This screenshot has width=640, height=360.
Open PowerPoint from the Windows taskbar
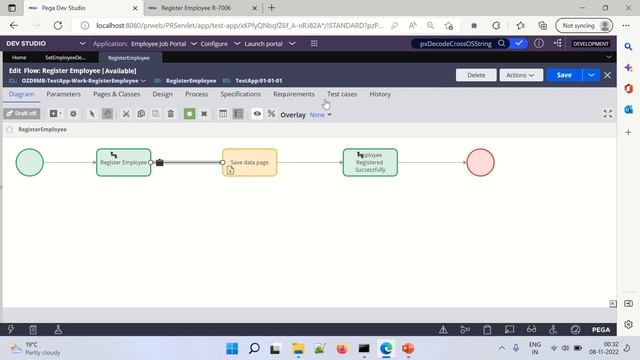tap(408, 349)
